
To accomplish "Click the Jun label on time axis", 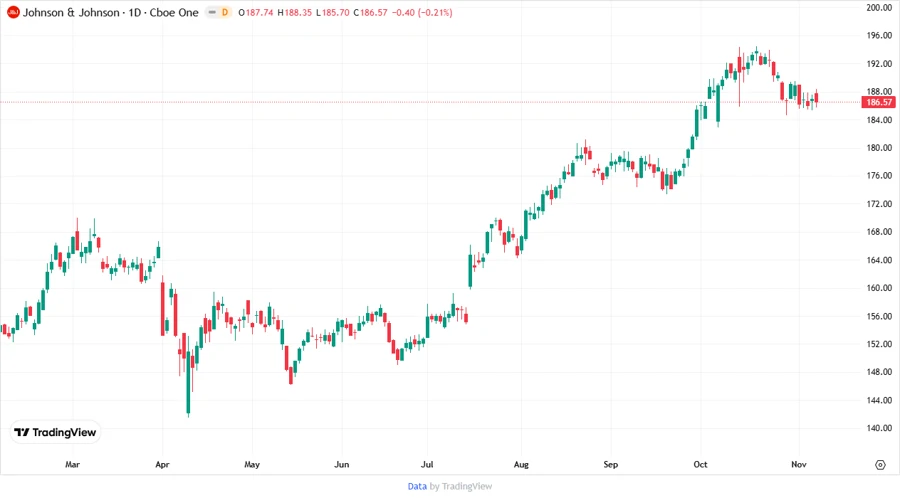I will pyautogui.click(x=342, y=464).
